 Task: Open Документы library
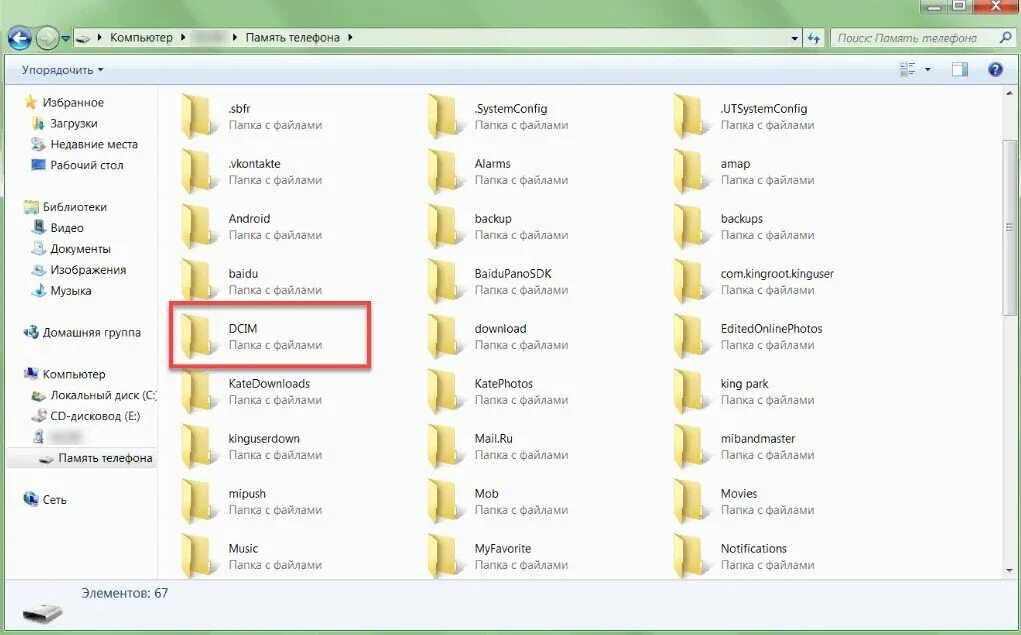point(80,248)
